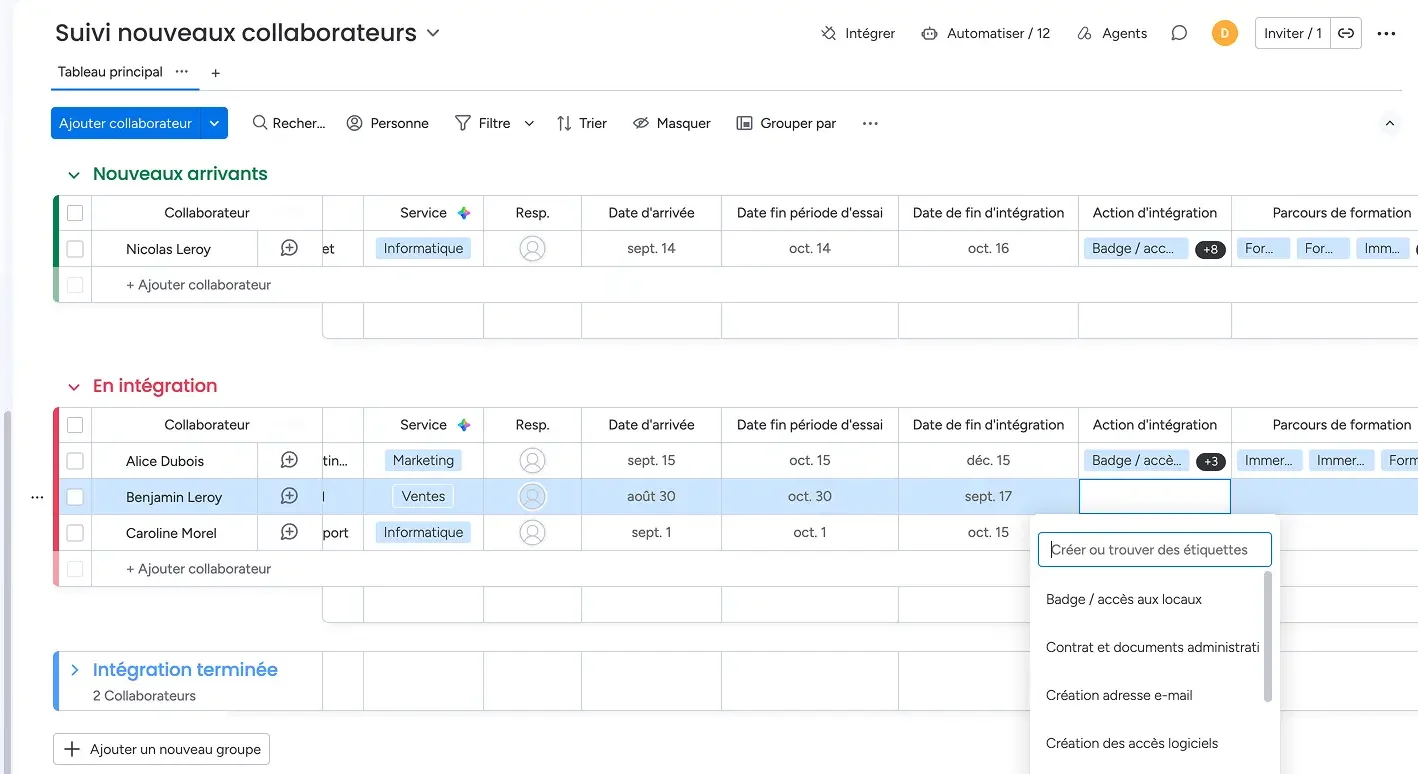Collapse the header with the up chevron
The image size is (1418, 774).
[1389, 123]
